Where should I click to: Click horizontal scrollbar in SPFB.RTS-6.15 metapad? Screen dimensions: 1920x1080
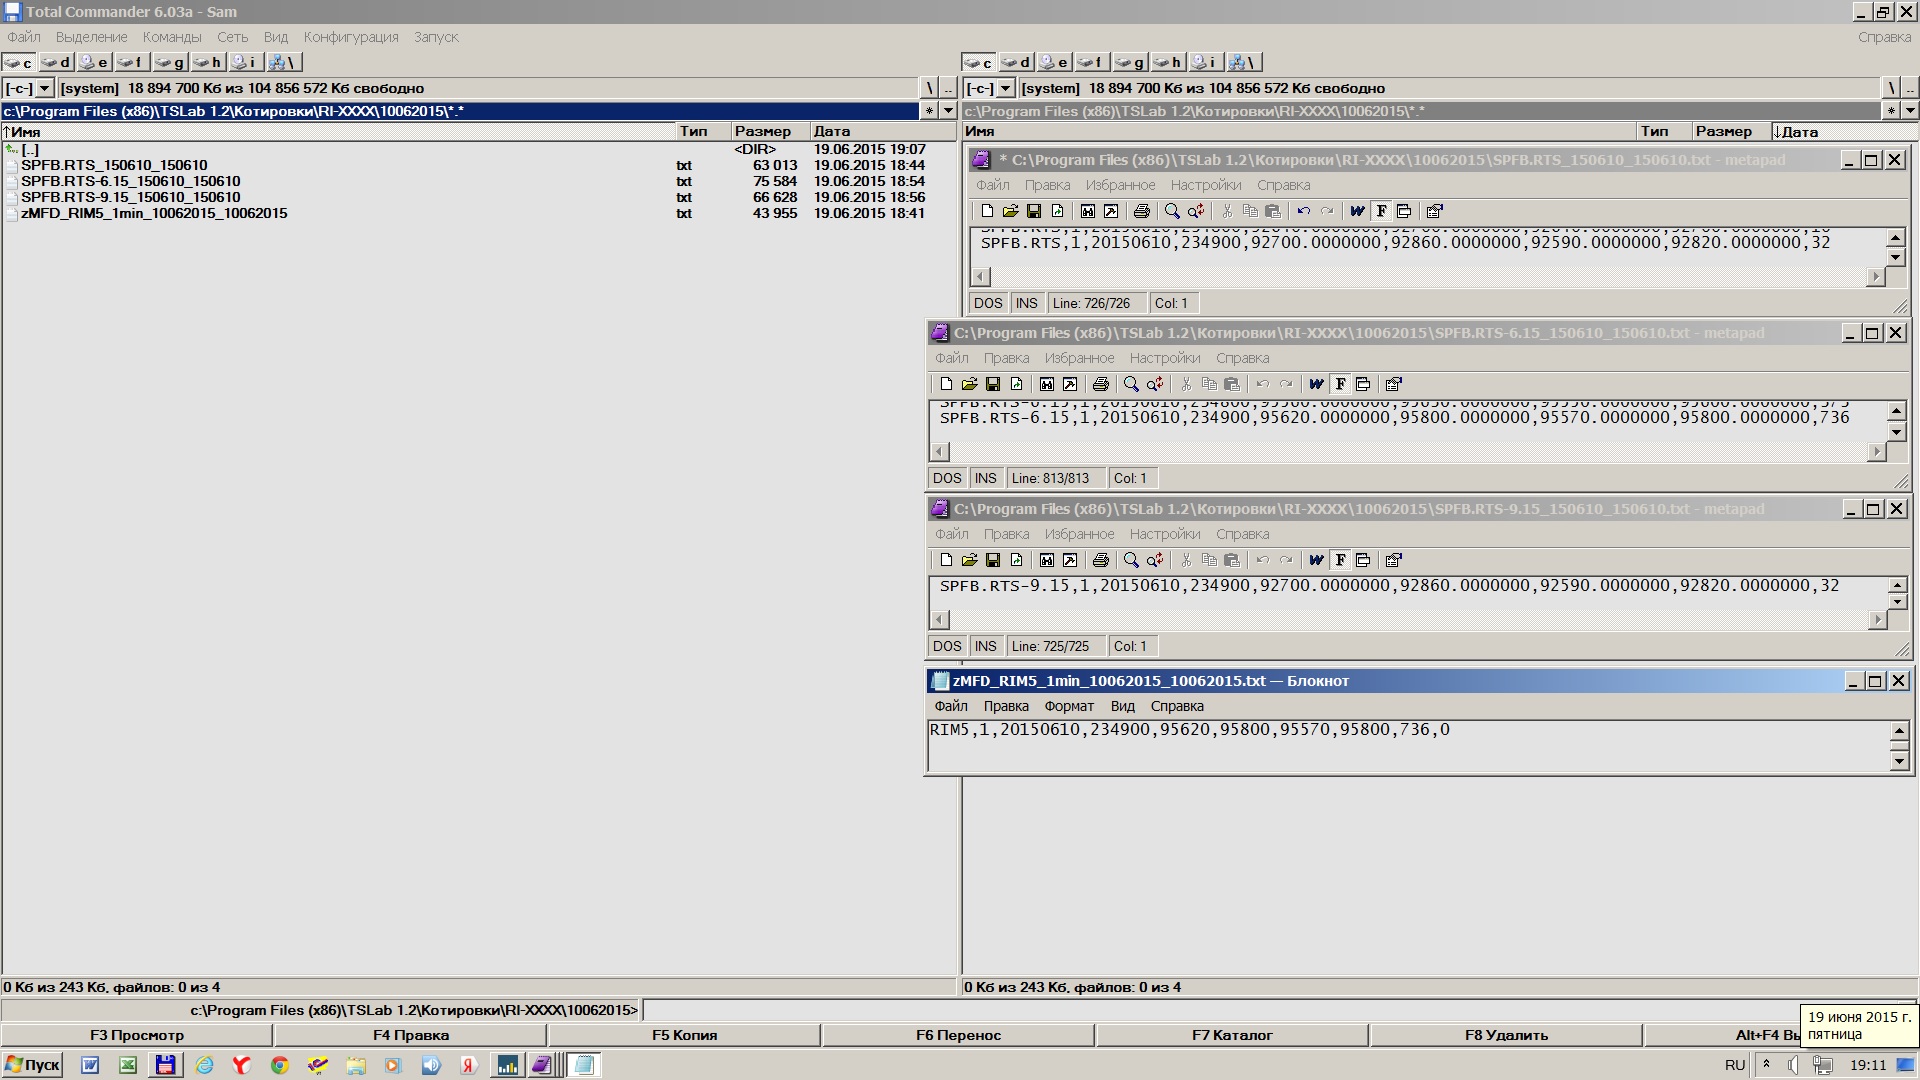coord(1400,452)
